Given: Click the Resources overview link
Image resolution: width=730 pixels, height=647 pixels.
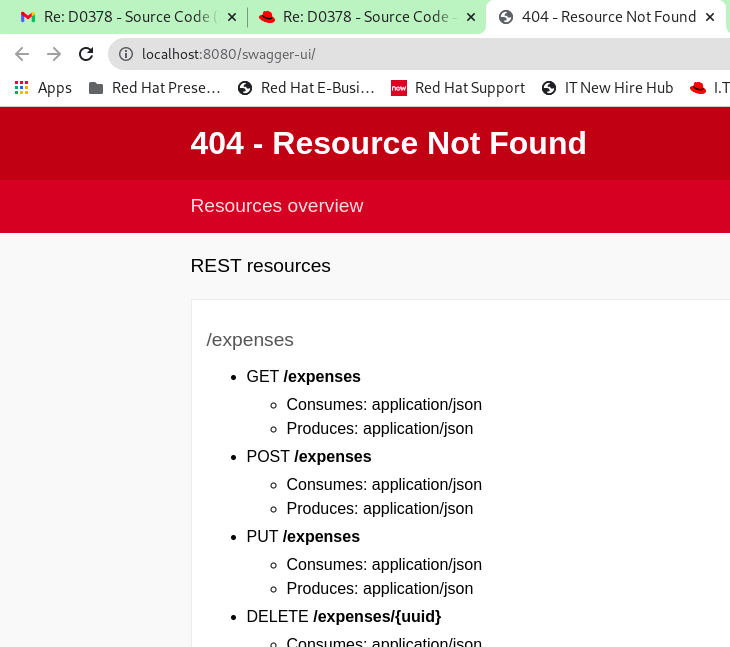Looking at the screenshot, I should (x=277, y=206).
